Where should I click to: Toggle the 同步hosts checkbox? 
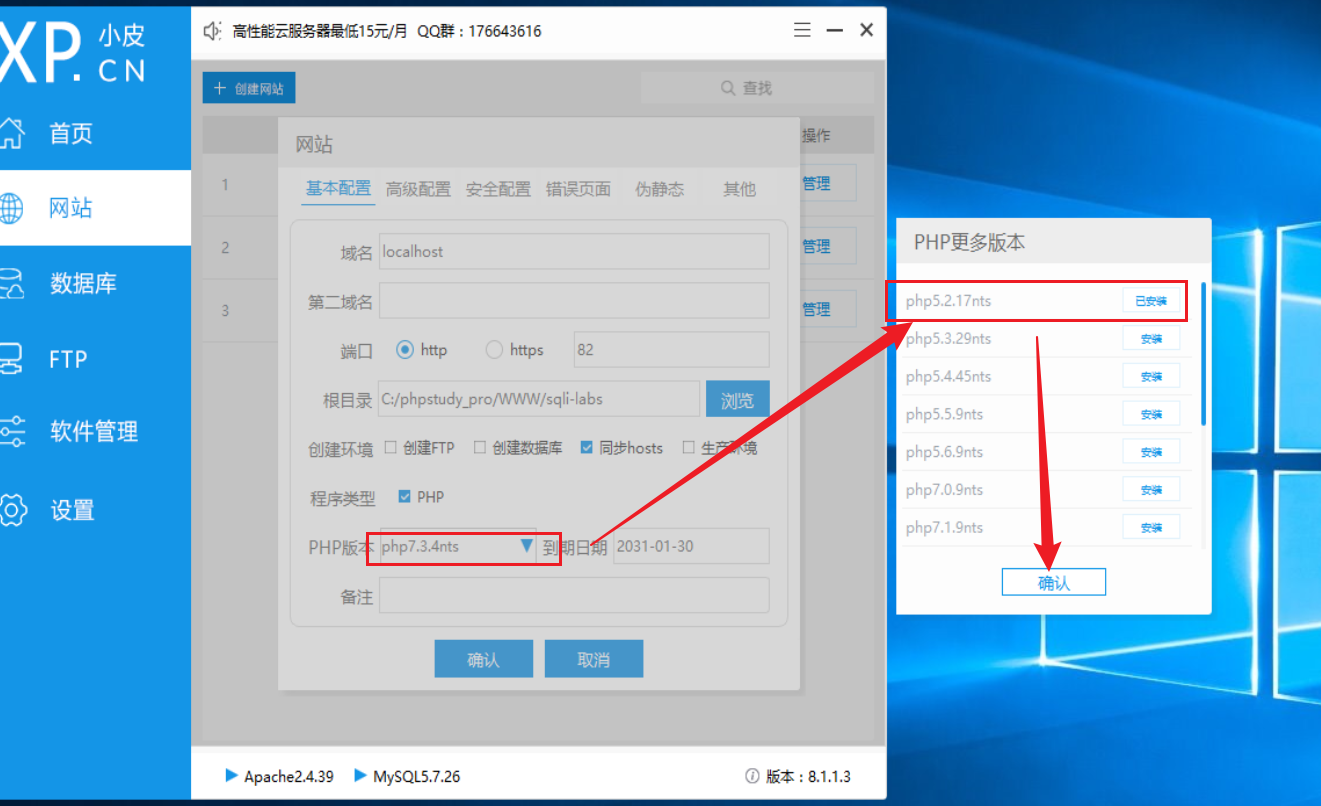pos(587,448)
